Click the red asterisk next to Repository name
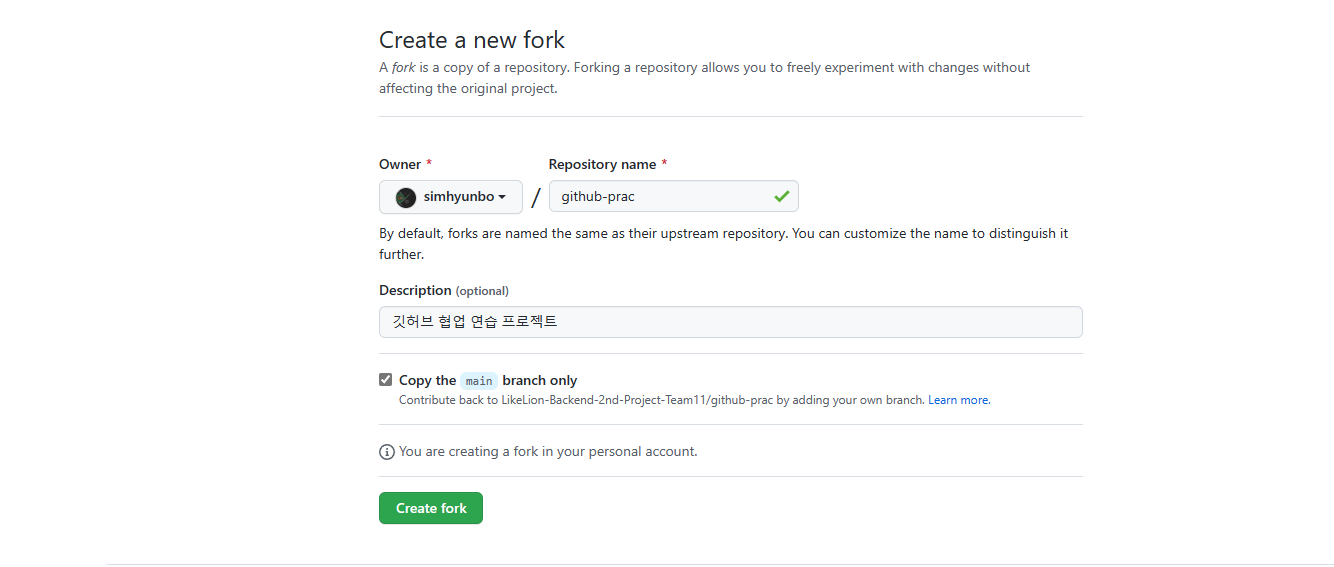Image resolution: width=1334 pixels, height=567 pixels. point(664,164)
